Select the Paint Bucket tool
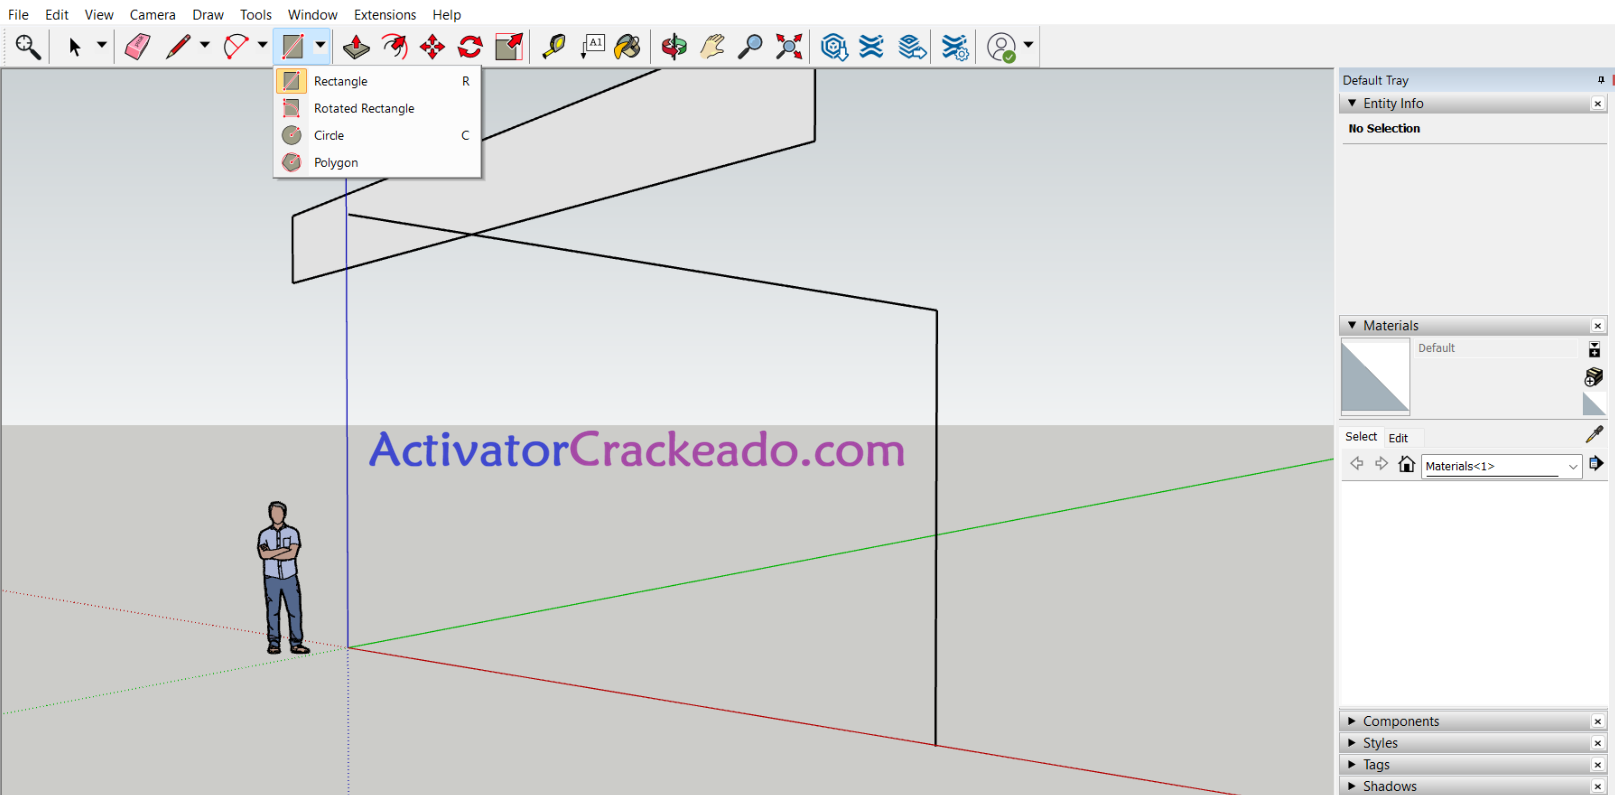 tap(628, 47)
